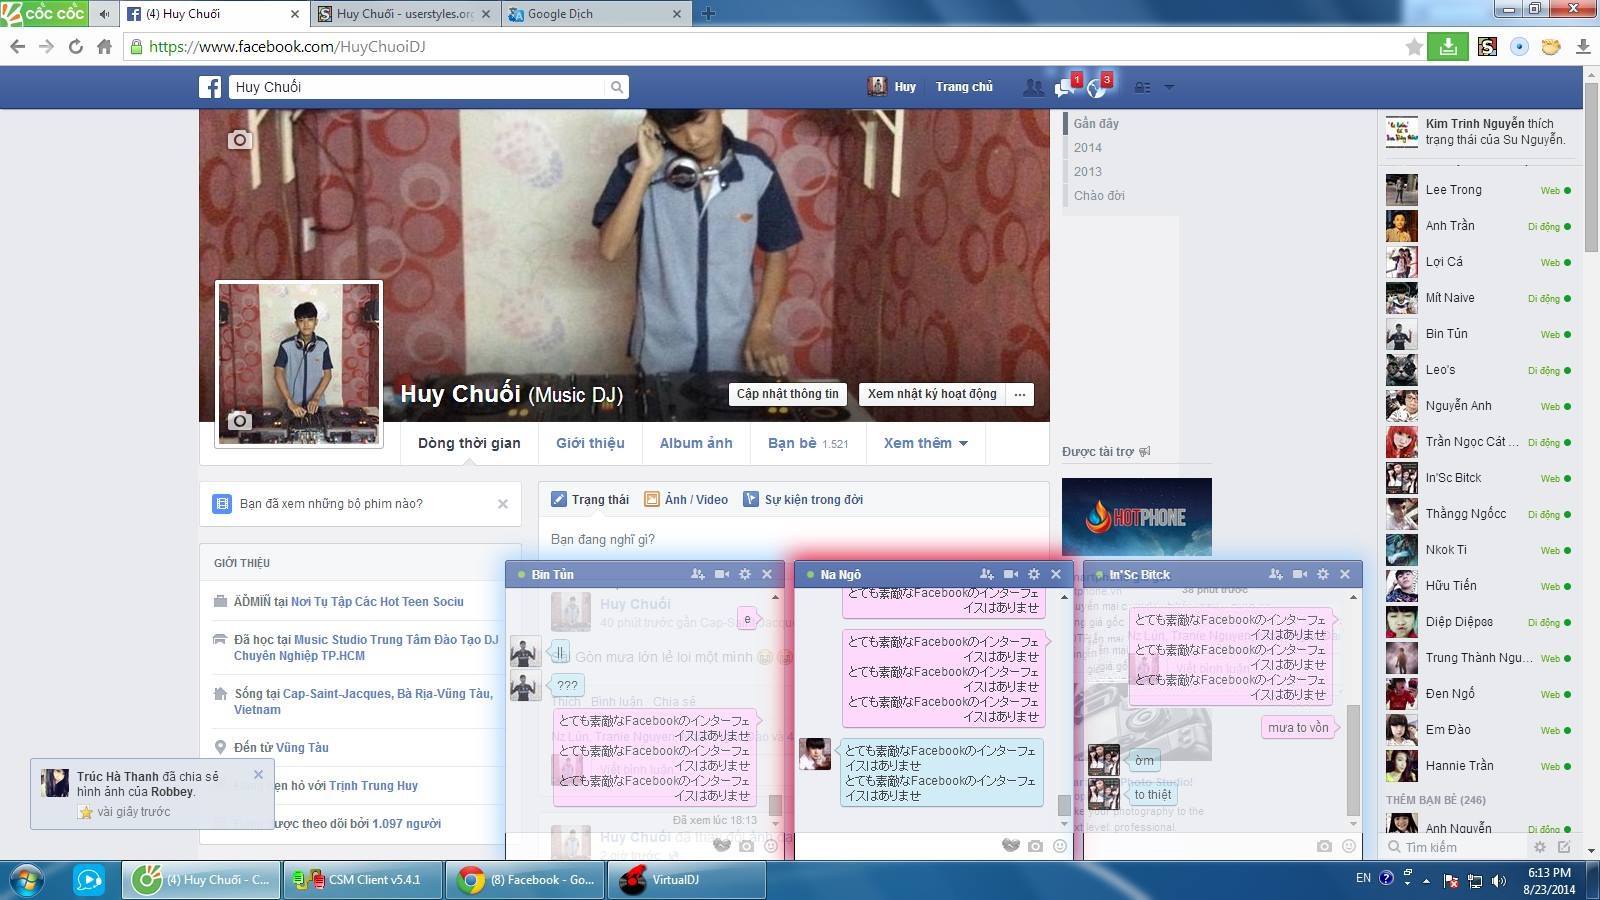
Task: Start video call in In'Sc Bitck chat
Action: tap(1300, 574)
